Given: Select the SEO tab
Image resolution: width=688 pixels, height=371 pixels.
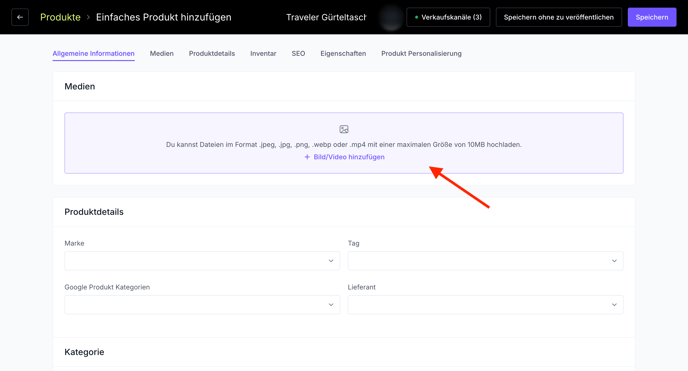Looking at the screenshot, I should pos(298,54).
